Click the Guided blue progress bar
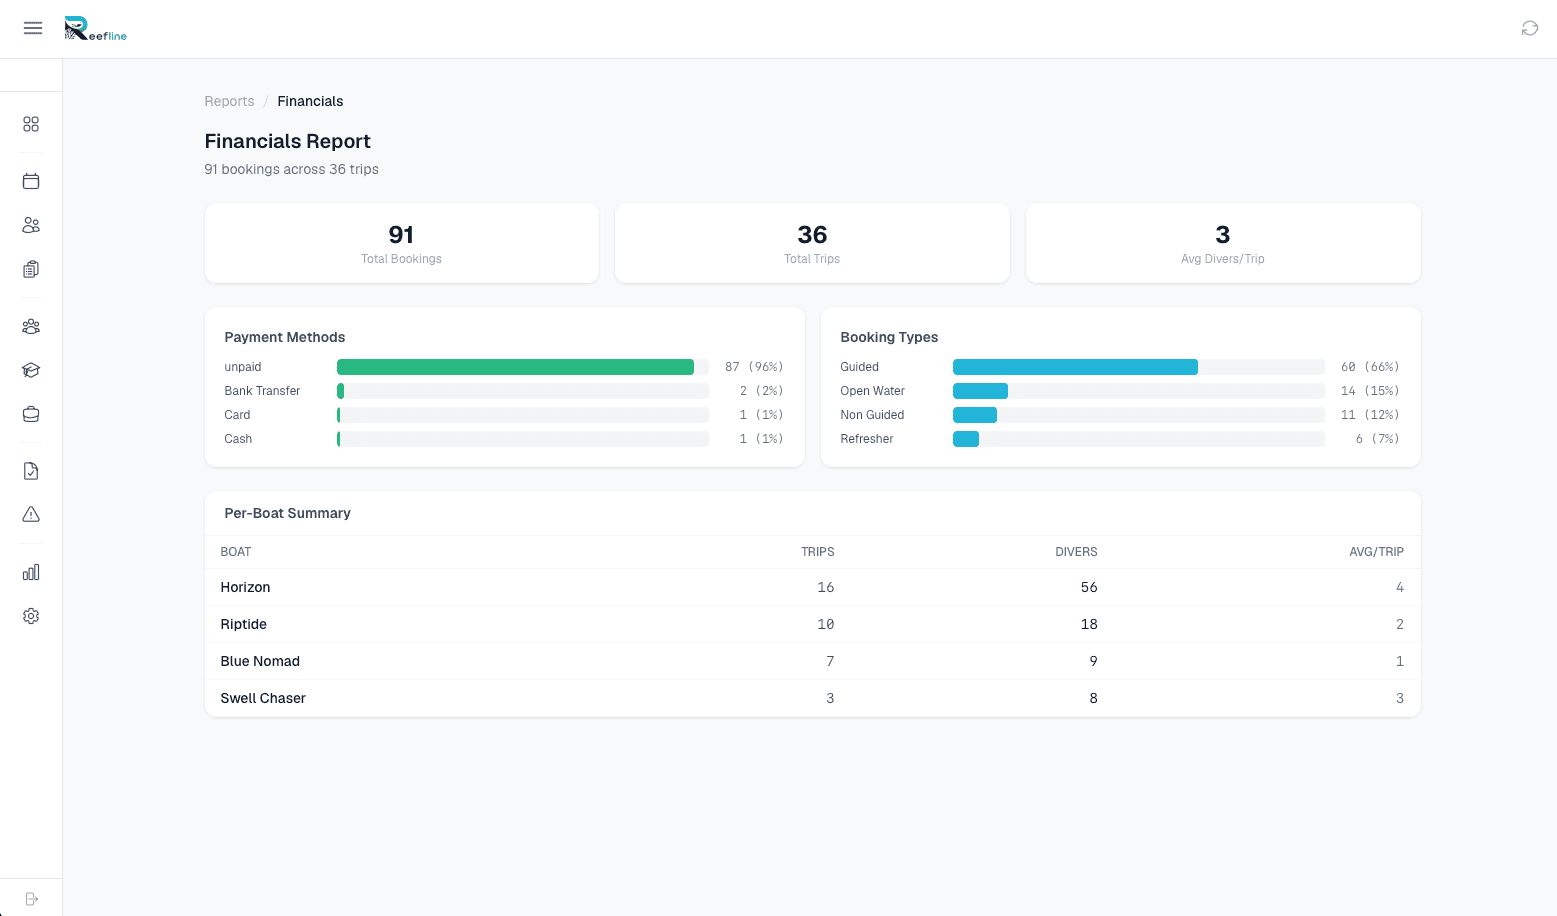This screenshot has height=916, width=1557. click(x=1075, y=367)
